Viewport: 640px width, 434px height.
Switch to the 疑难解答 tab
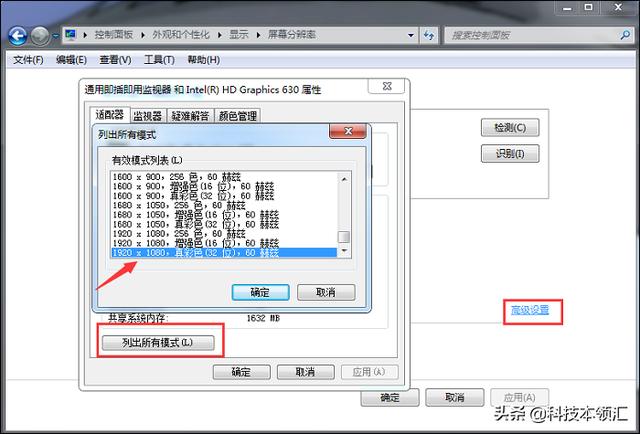190,116
